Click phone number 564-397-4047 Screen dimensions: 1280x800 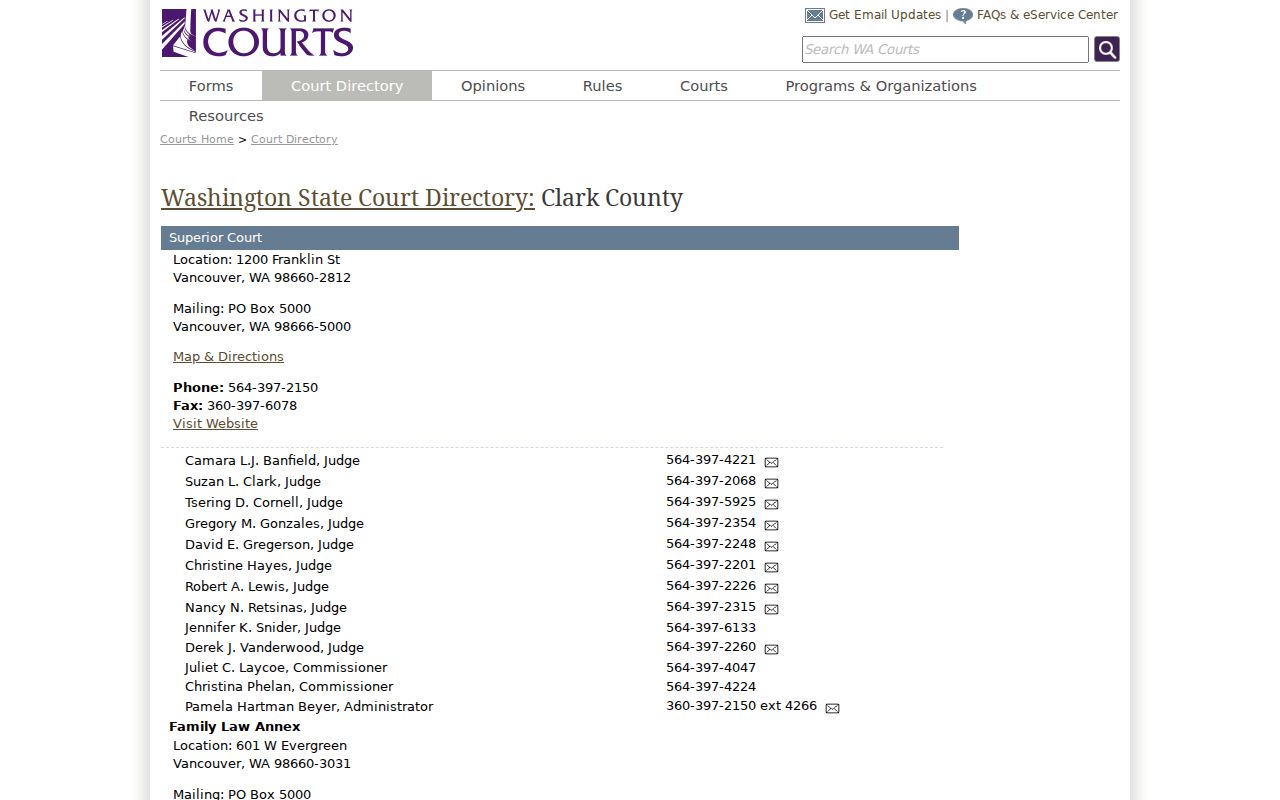711,668
